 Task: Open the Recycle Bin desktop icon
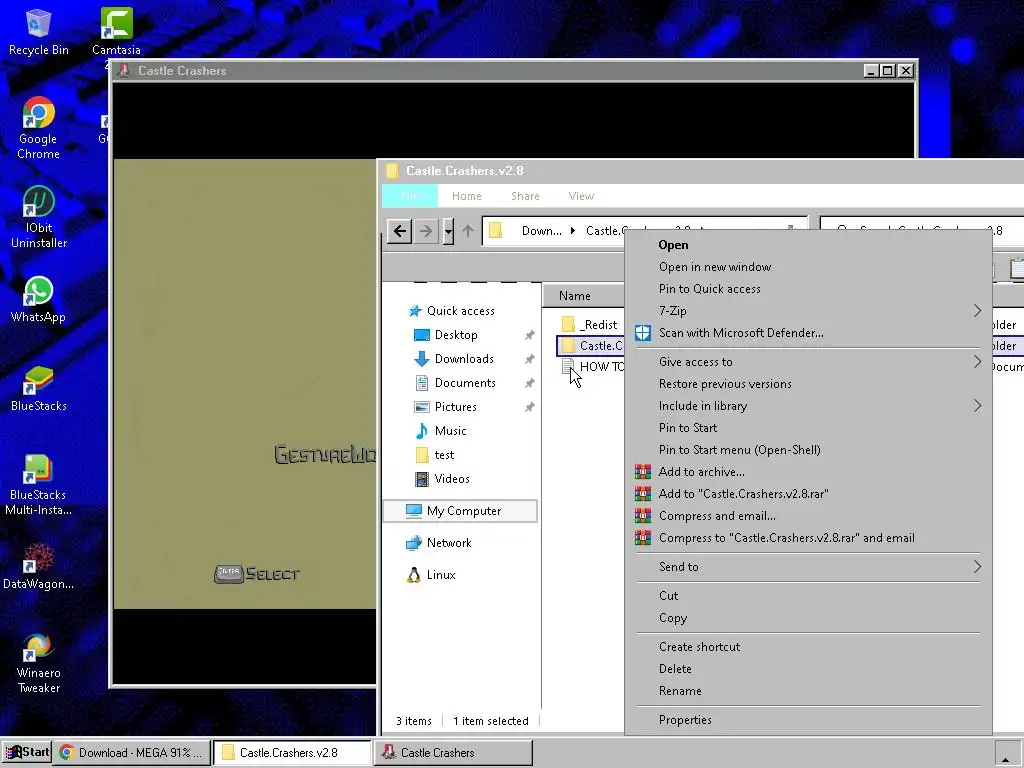coord(39,33)
